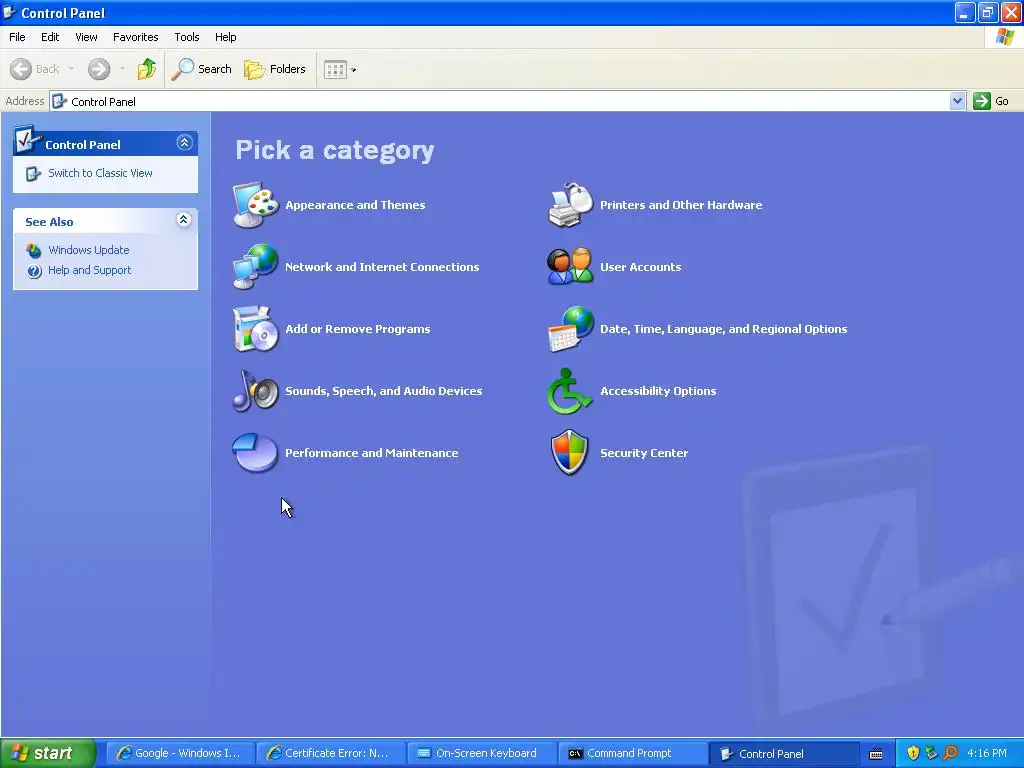This screenshot has height=768, width=1024.
Task: Click the Go button next to address bar
Action: pos(991,101)
